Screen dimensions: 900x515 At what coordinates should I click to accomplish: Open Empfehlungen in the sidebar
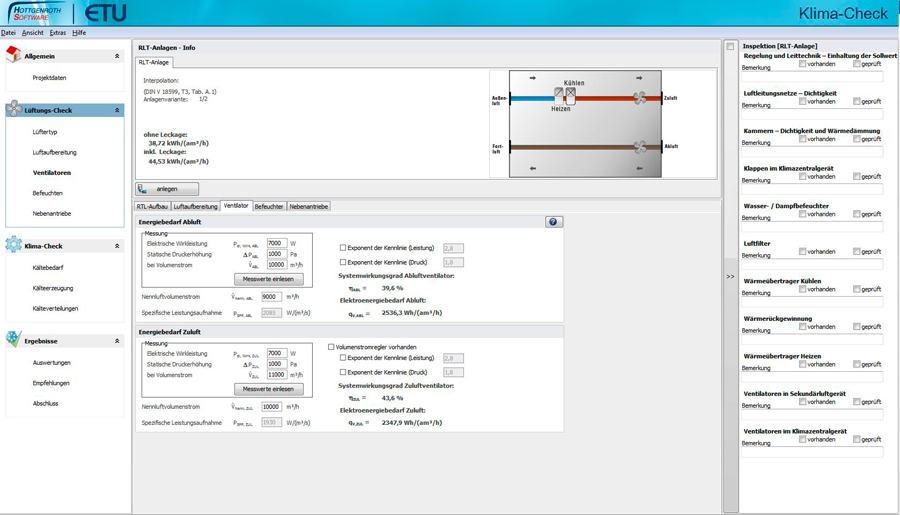[51, 383]
